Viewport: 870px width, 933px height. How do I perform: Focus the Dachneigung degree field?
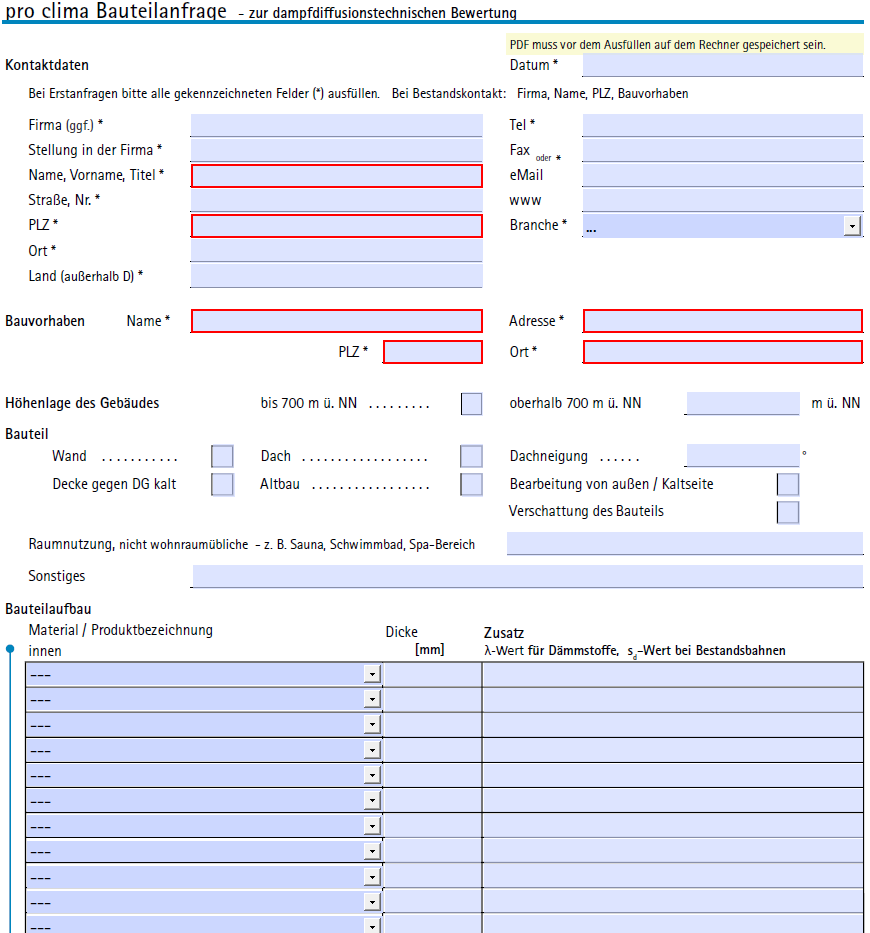(742, 456)
